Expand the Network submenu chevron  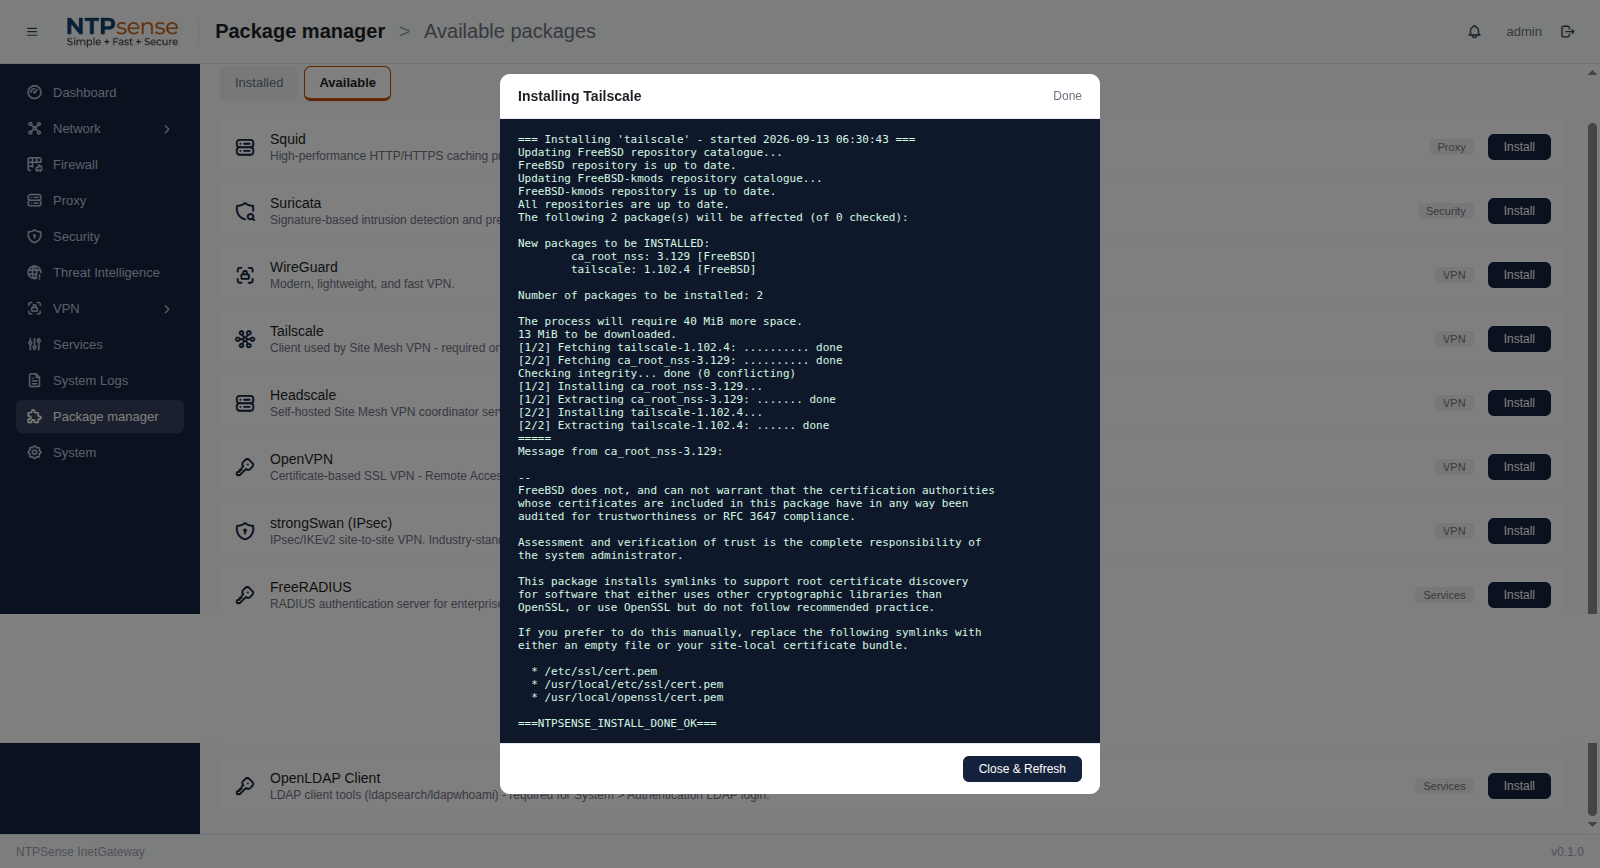pyautogui.click(x=167, y=129)
